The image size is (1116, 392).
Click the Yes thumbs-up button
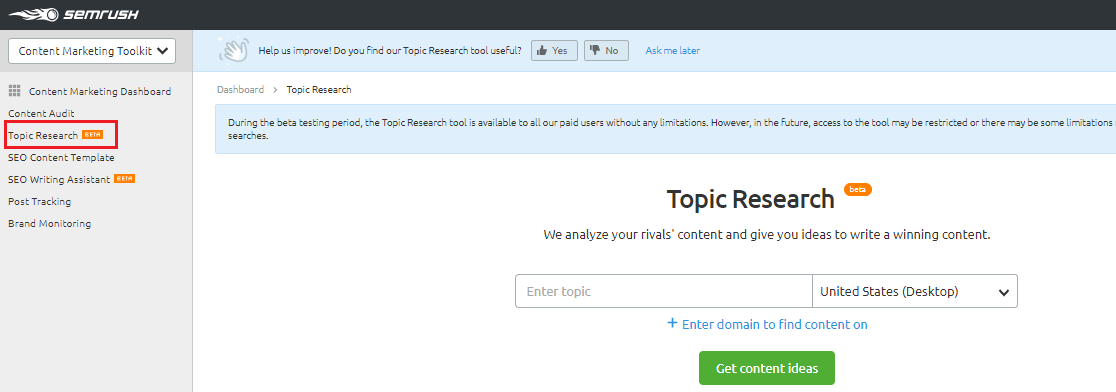(x=554, y=51)
